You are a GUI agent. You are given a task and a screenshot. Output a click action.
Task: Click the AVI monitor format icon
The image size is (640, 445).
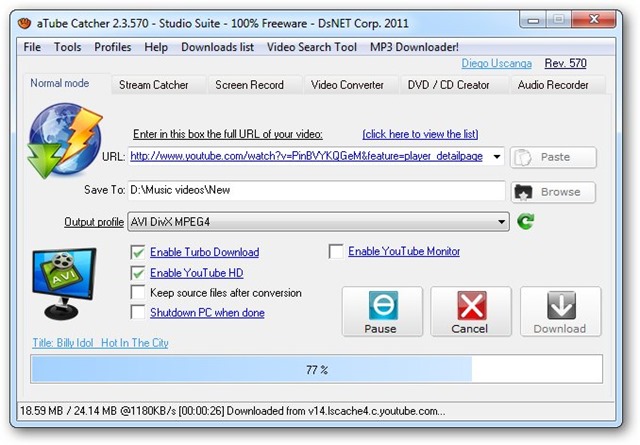click(64, 283)
